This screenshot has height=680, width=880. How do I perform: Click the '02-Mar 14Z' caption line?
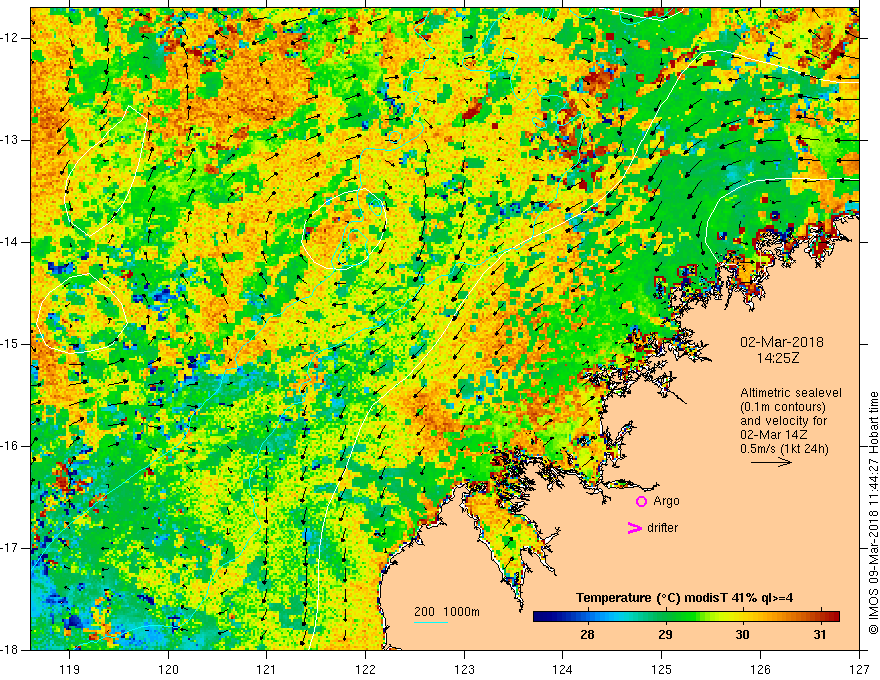(773, 435)
